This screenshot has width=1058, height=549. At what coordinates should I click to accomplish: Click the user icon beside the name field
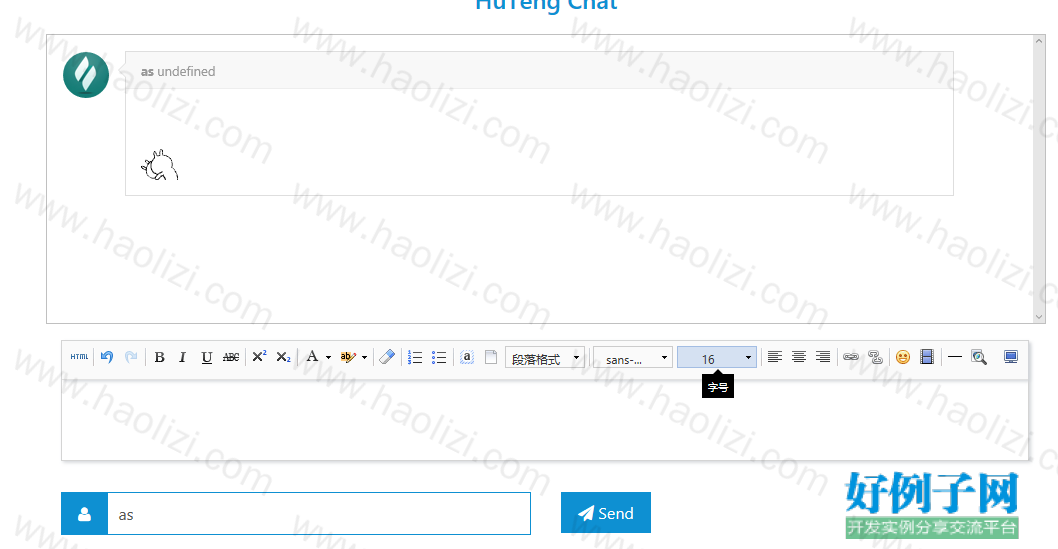tap(84, 514)
